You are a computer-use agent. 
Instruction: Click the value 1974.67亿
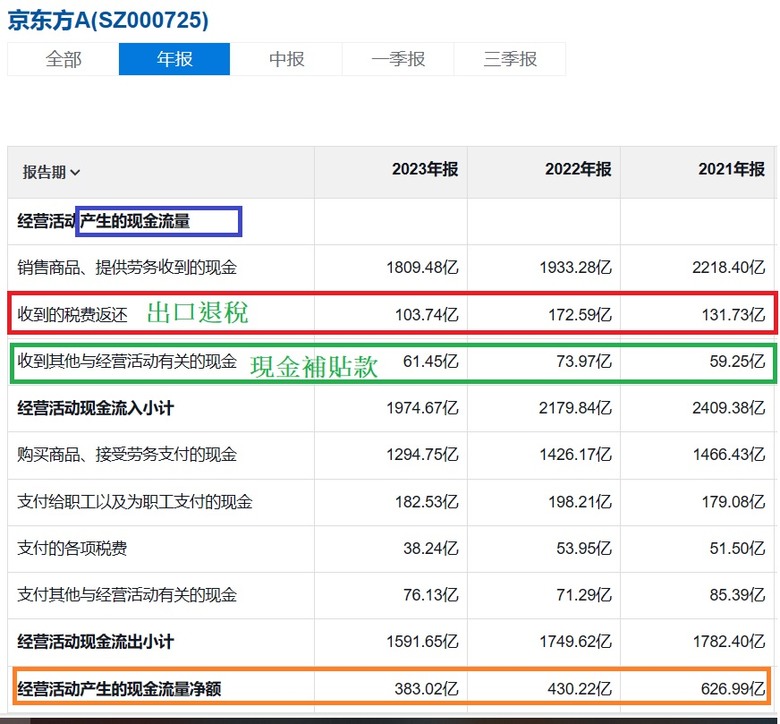tap(422, 408)
